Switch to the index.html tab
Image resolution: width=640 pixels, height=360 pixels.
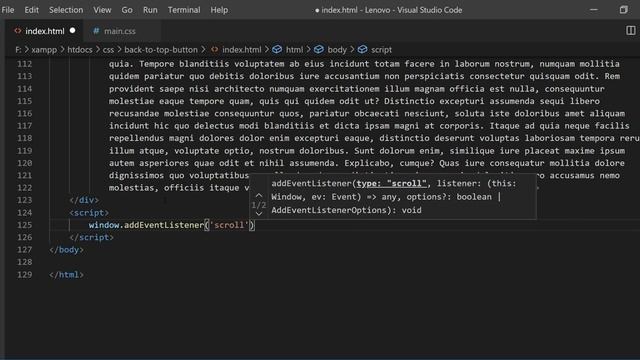click(44, 31)
